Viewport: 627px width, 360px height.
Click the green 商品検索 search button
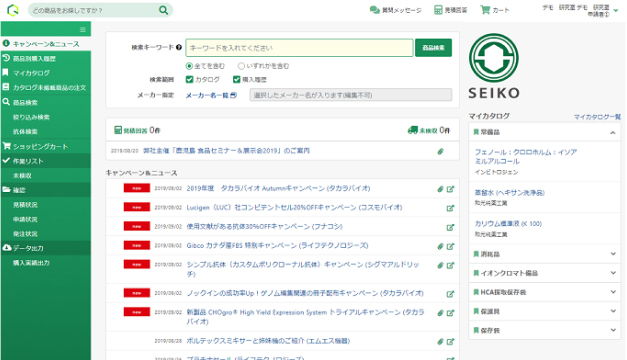pos(433,48)
